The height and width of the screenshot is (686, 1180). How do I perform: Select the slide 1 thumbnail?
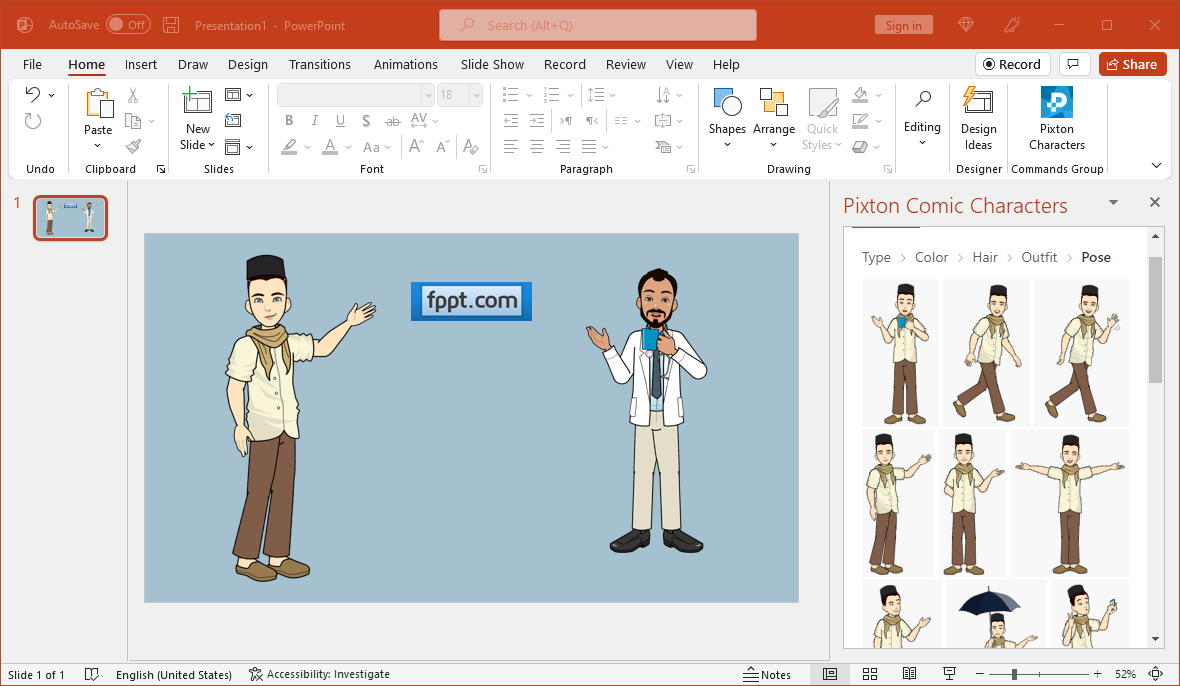(x=71, y=218)
